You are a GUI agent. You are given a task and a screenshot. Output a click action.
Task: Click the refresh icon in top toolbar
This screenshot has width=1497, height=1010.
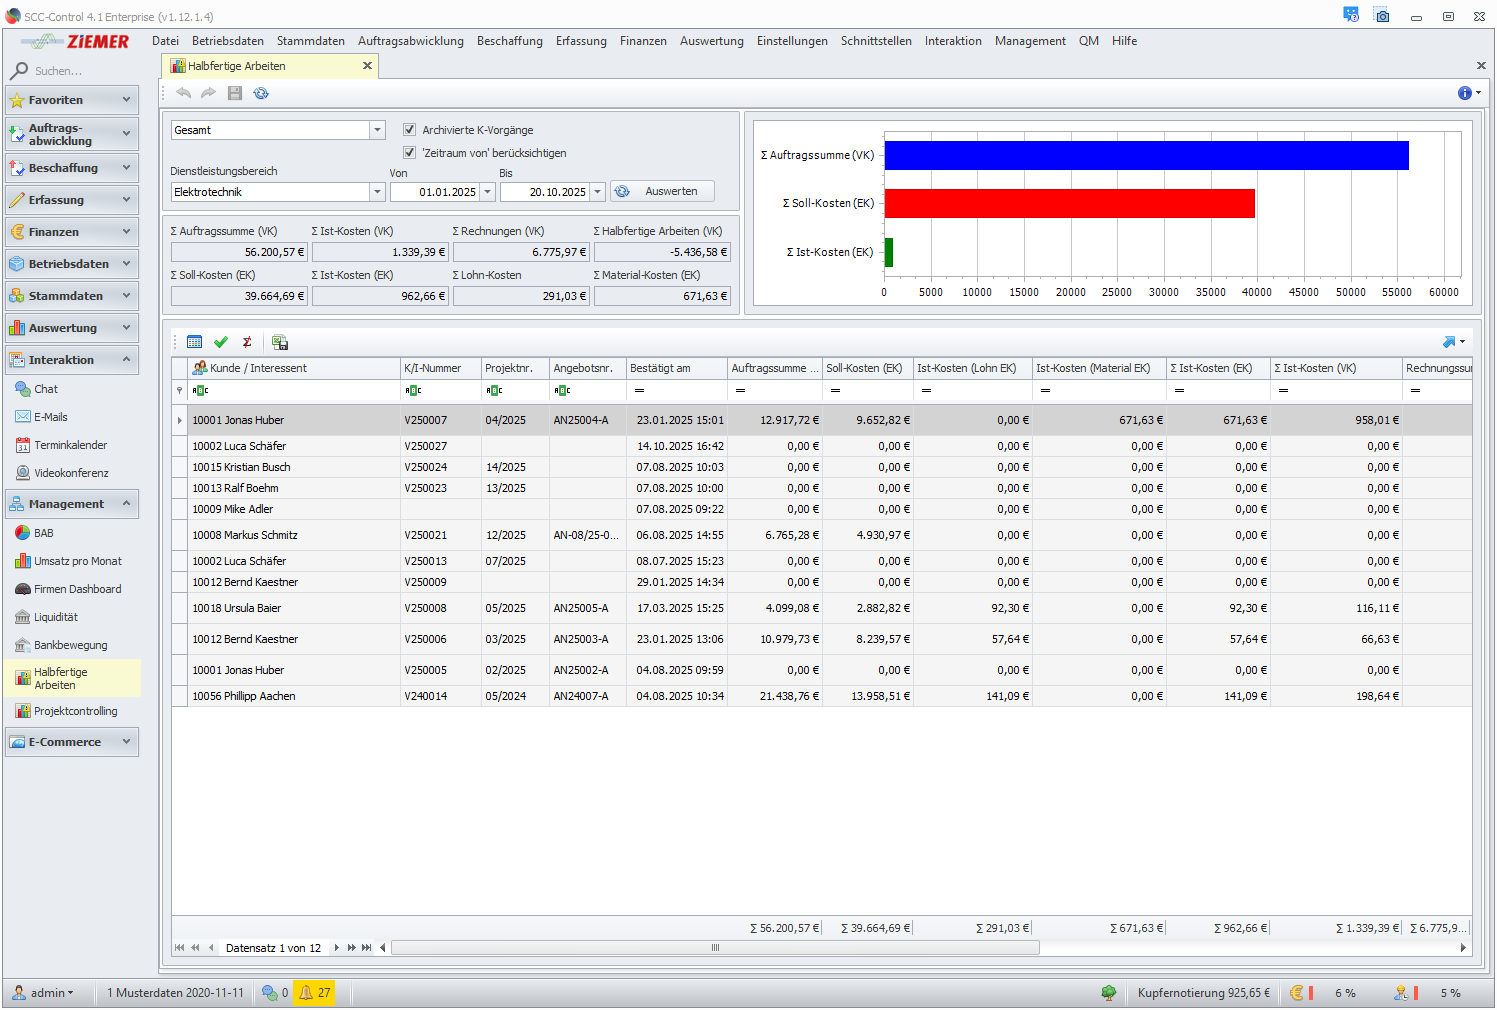(x=261, y=93)
